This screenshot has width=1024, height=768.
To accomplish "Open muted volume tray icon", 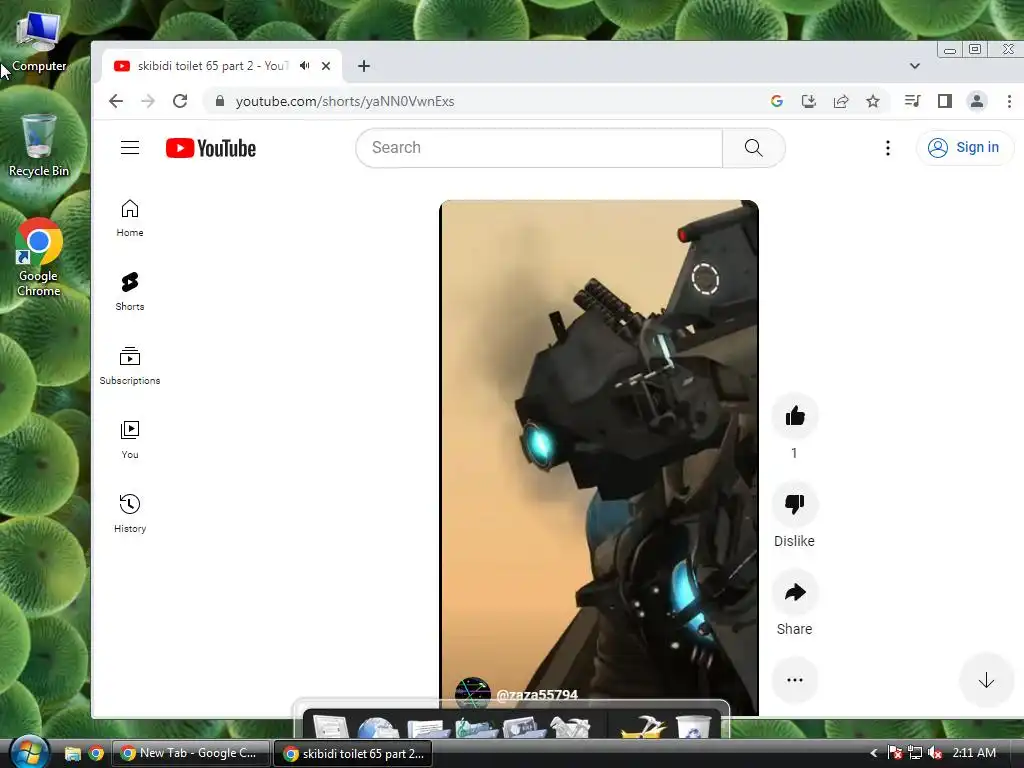I will [x=935, y=753].
